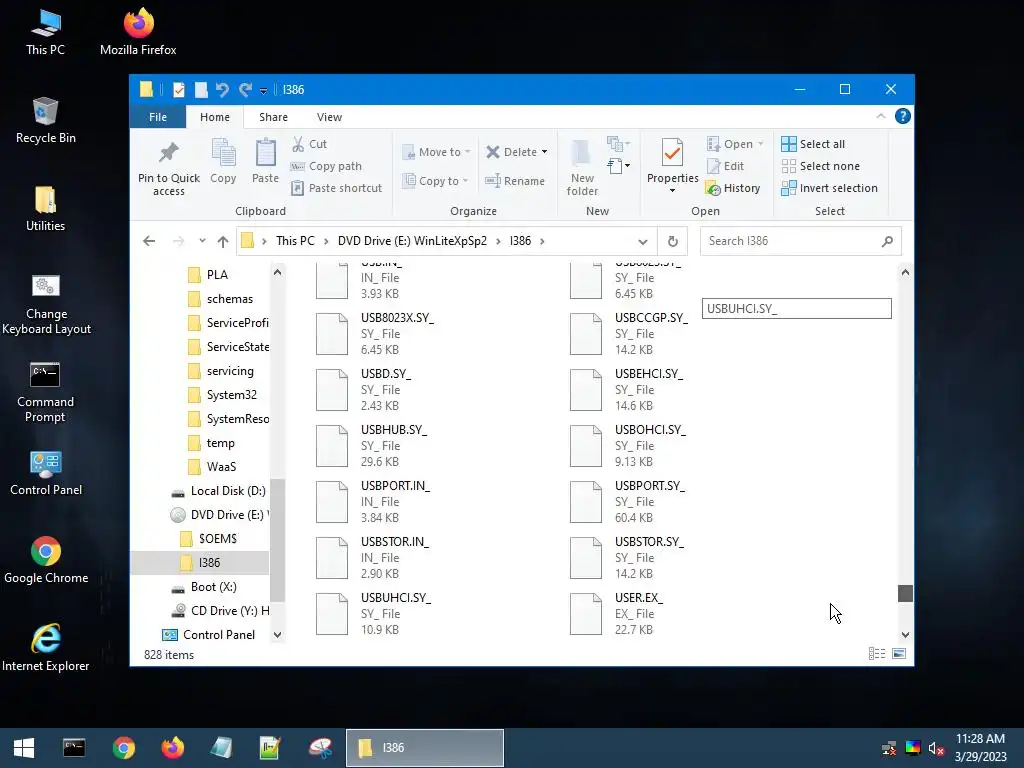Click the Paste ribbon icon
The height and width of the screenshot is (768, 1024).
tap(265, 153)
